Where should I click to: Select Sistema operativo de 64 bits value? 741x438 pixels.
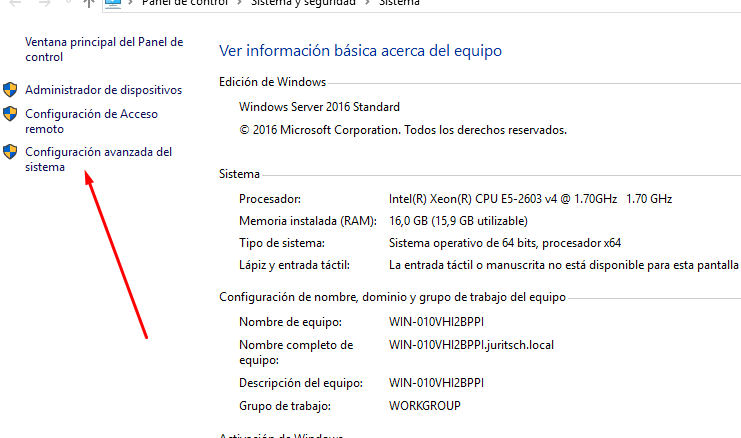505,243
